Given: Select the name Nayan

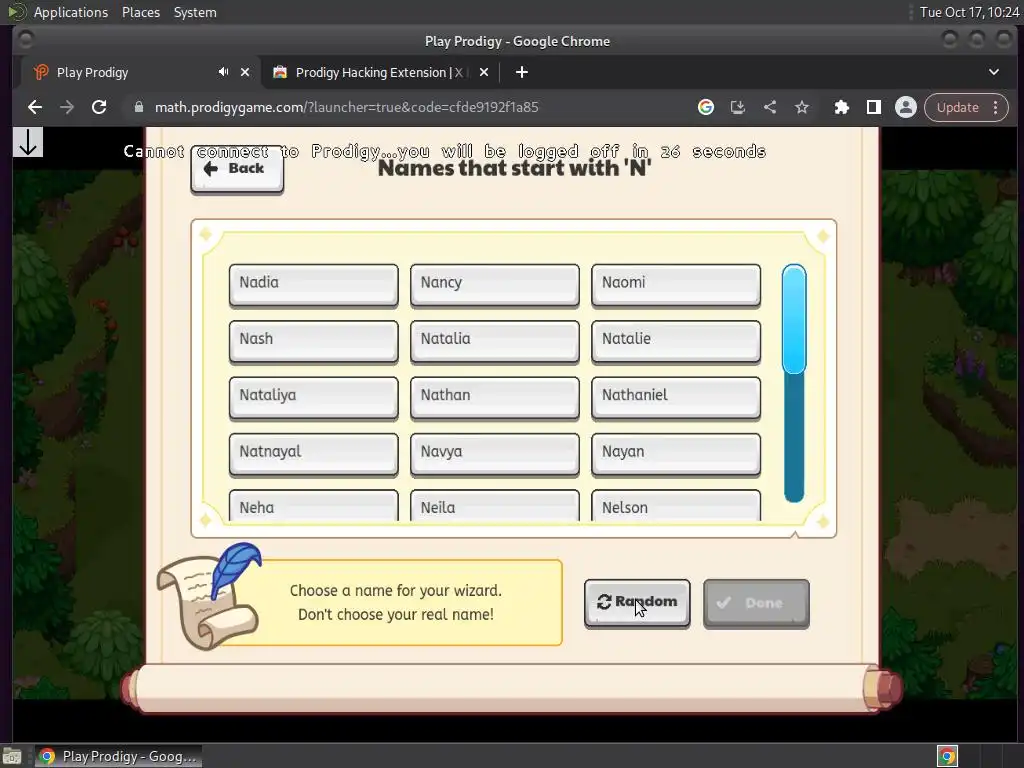Looking at the screenshot, I should 676,453.
